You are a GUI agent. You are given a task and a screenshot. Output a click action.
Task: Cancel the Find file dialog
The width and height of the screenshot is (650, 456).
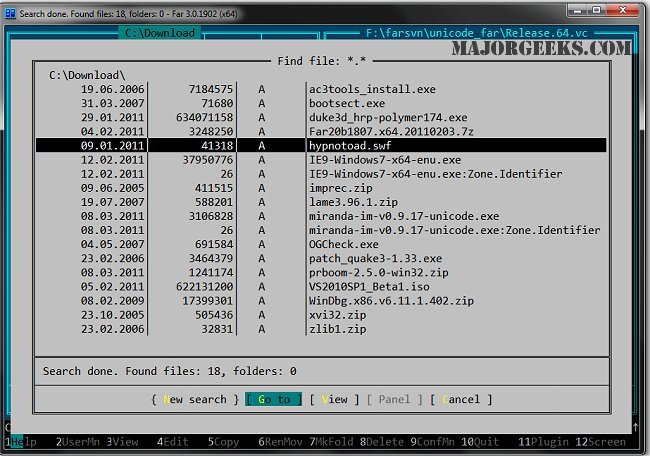click(461, 399)
